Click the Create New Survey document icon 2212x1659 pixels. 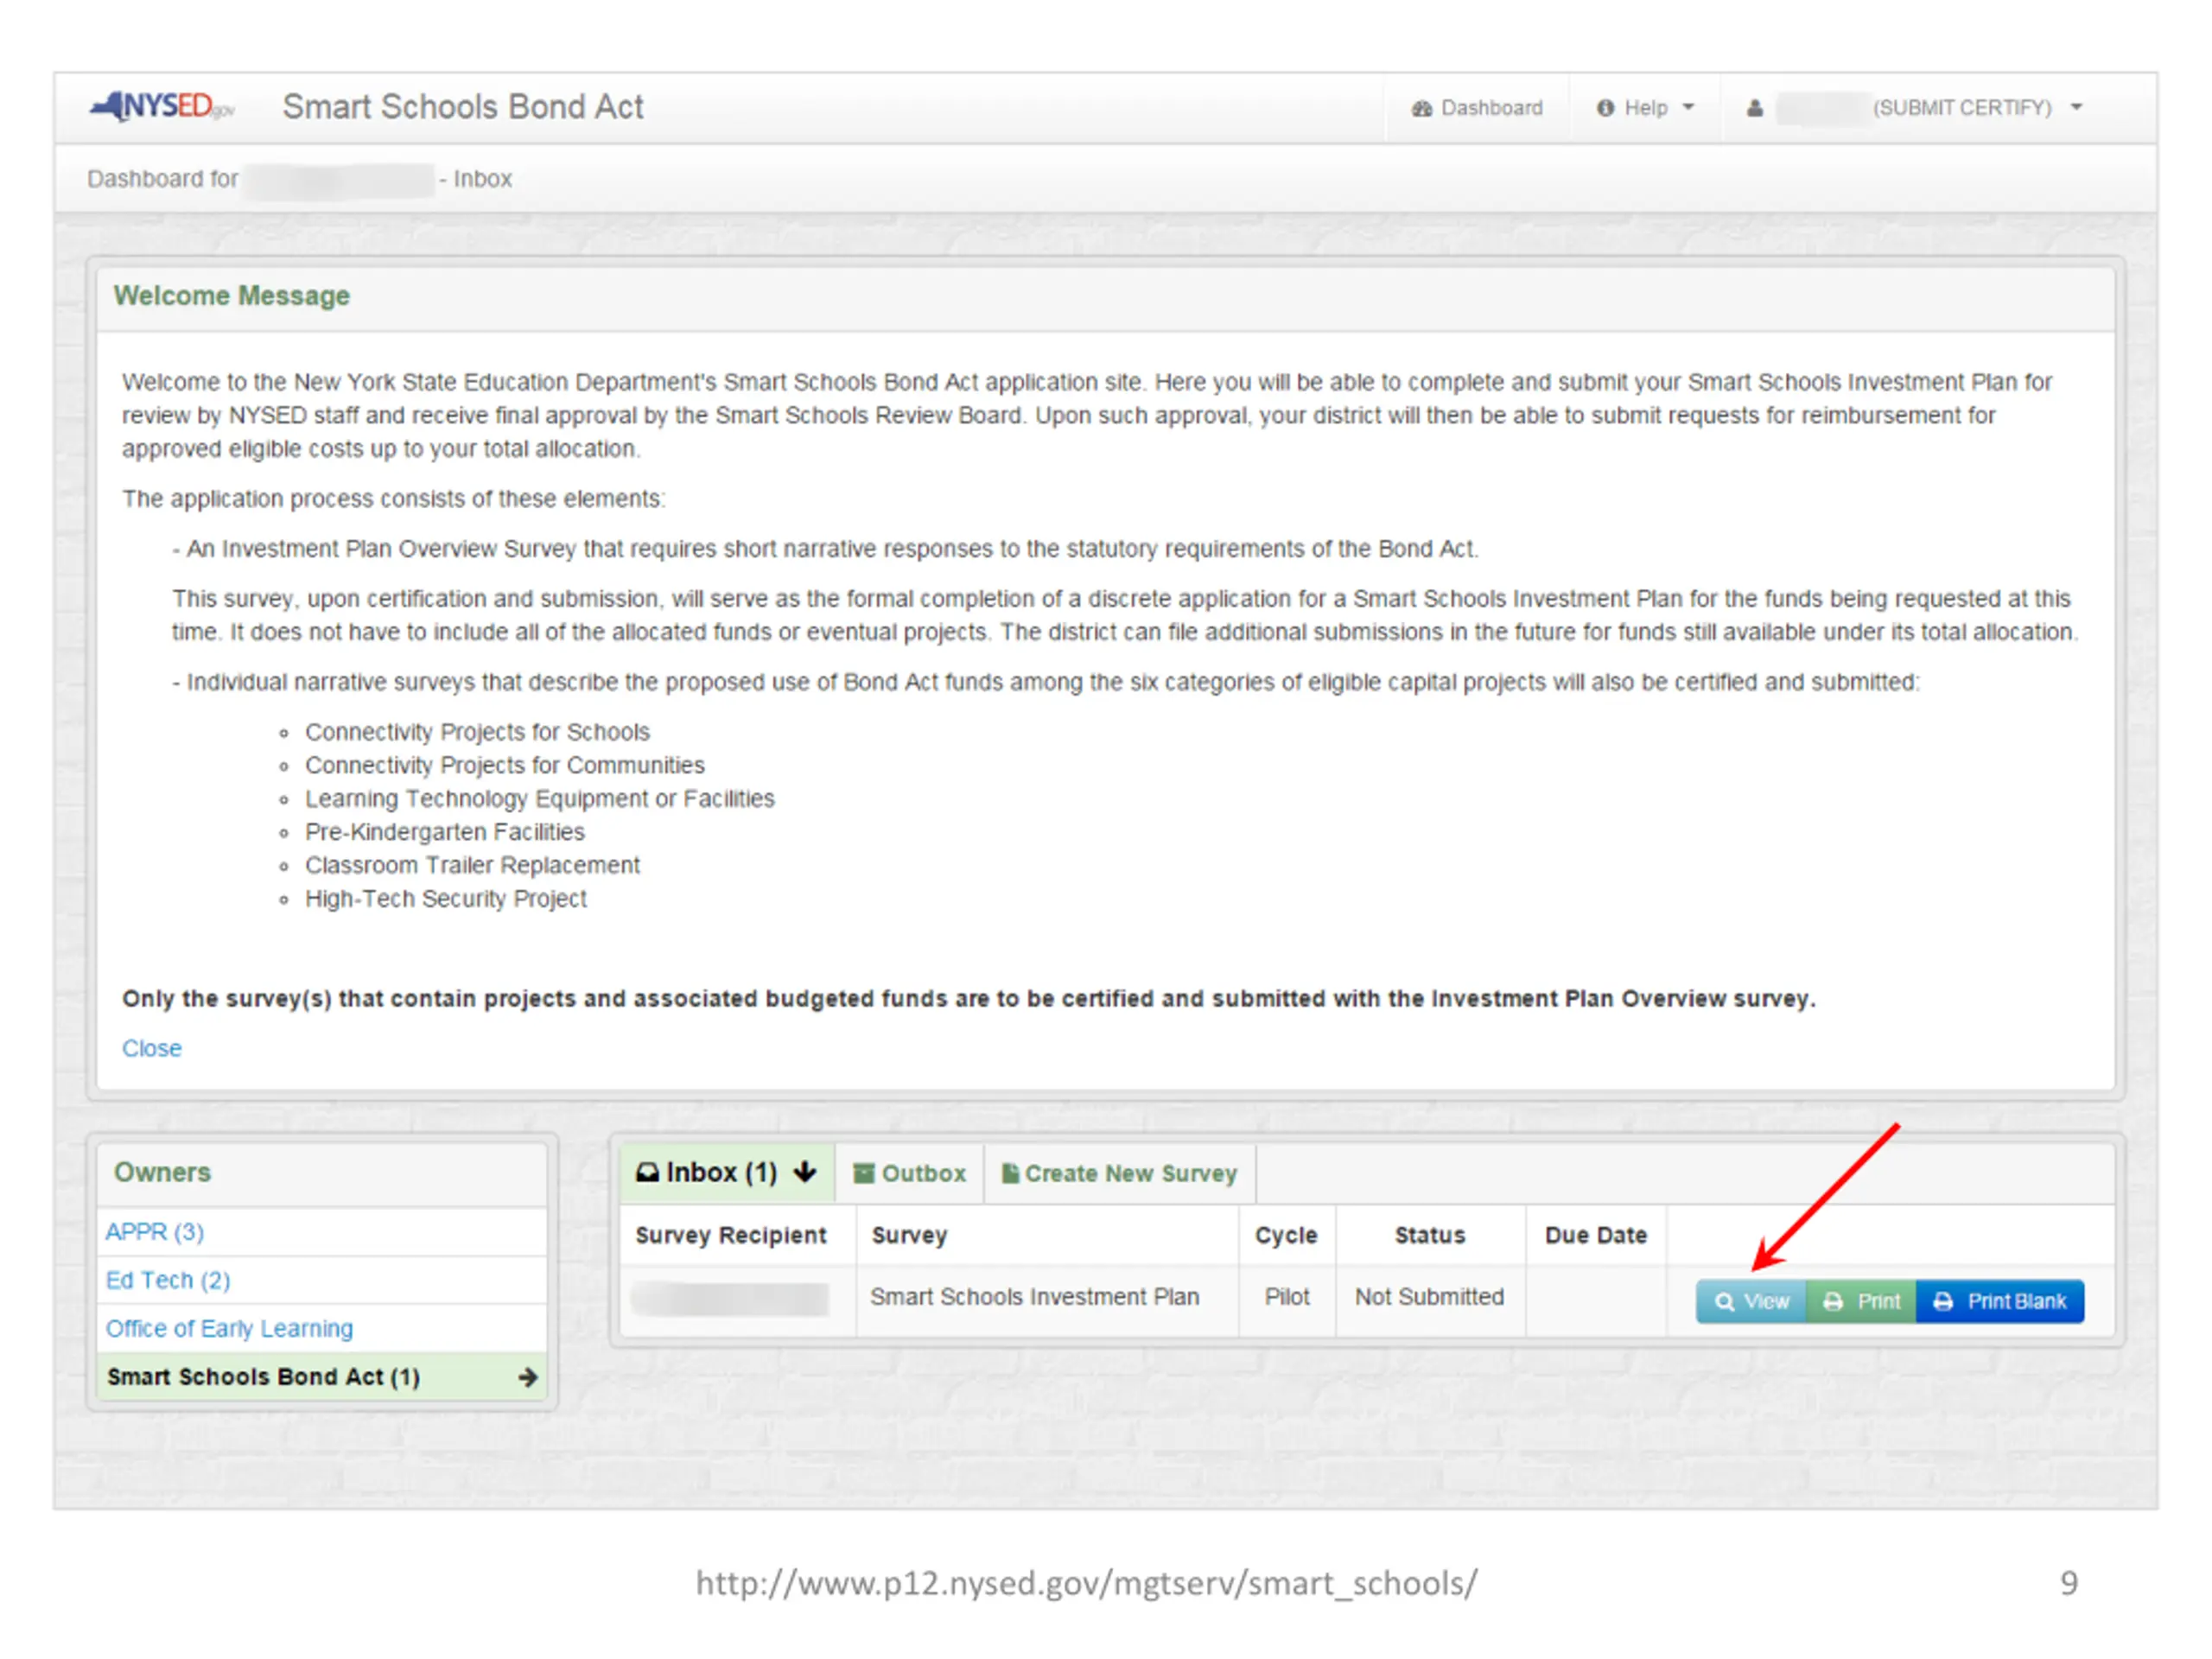[x=1010, y=1173]
